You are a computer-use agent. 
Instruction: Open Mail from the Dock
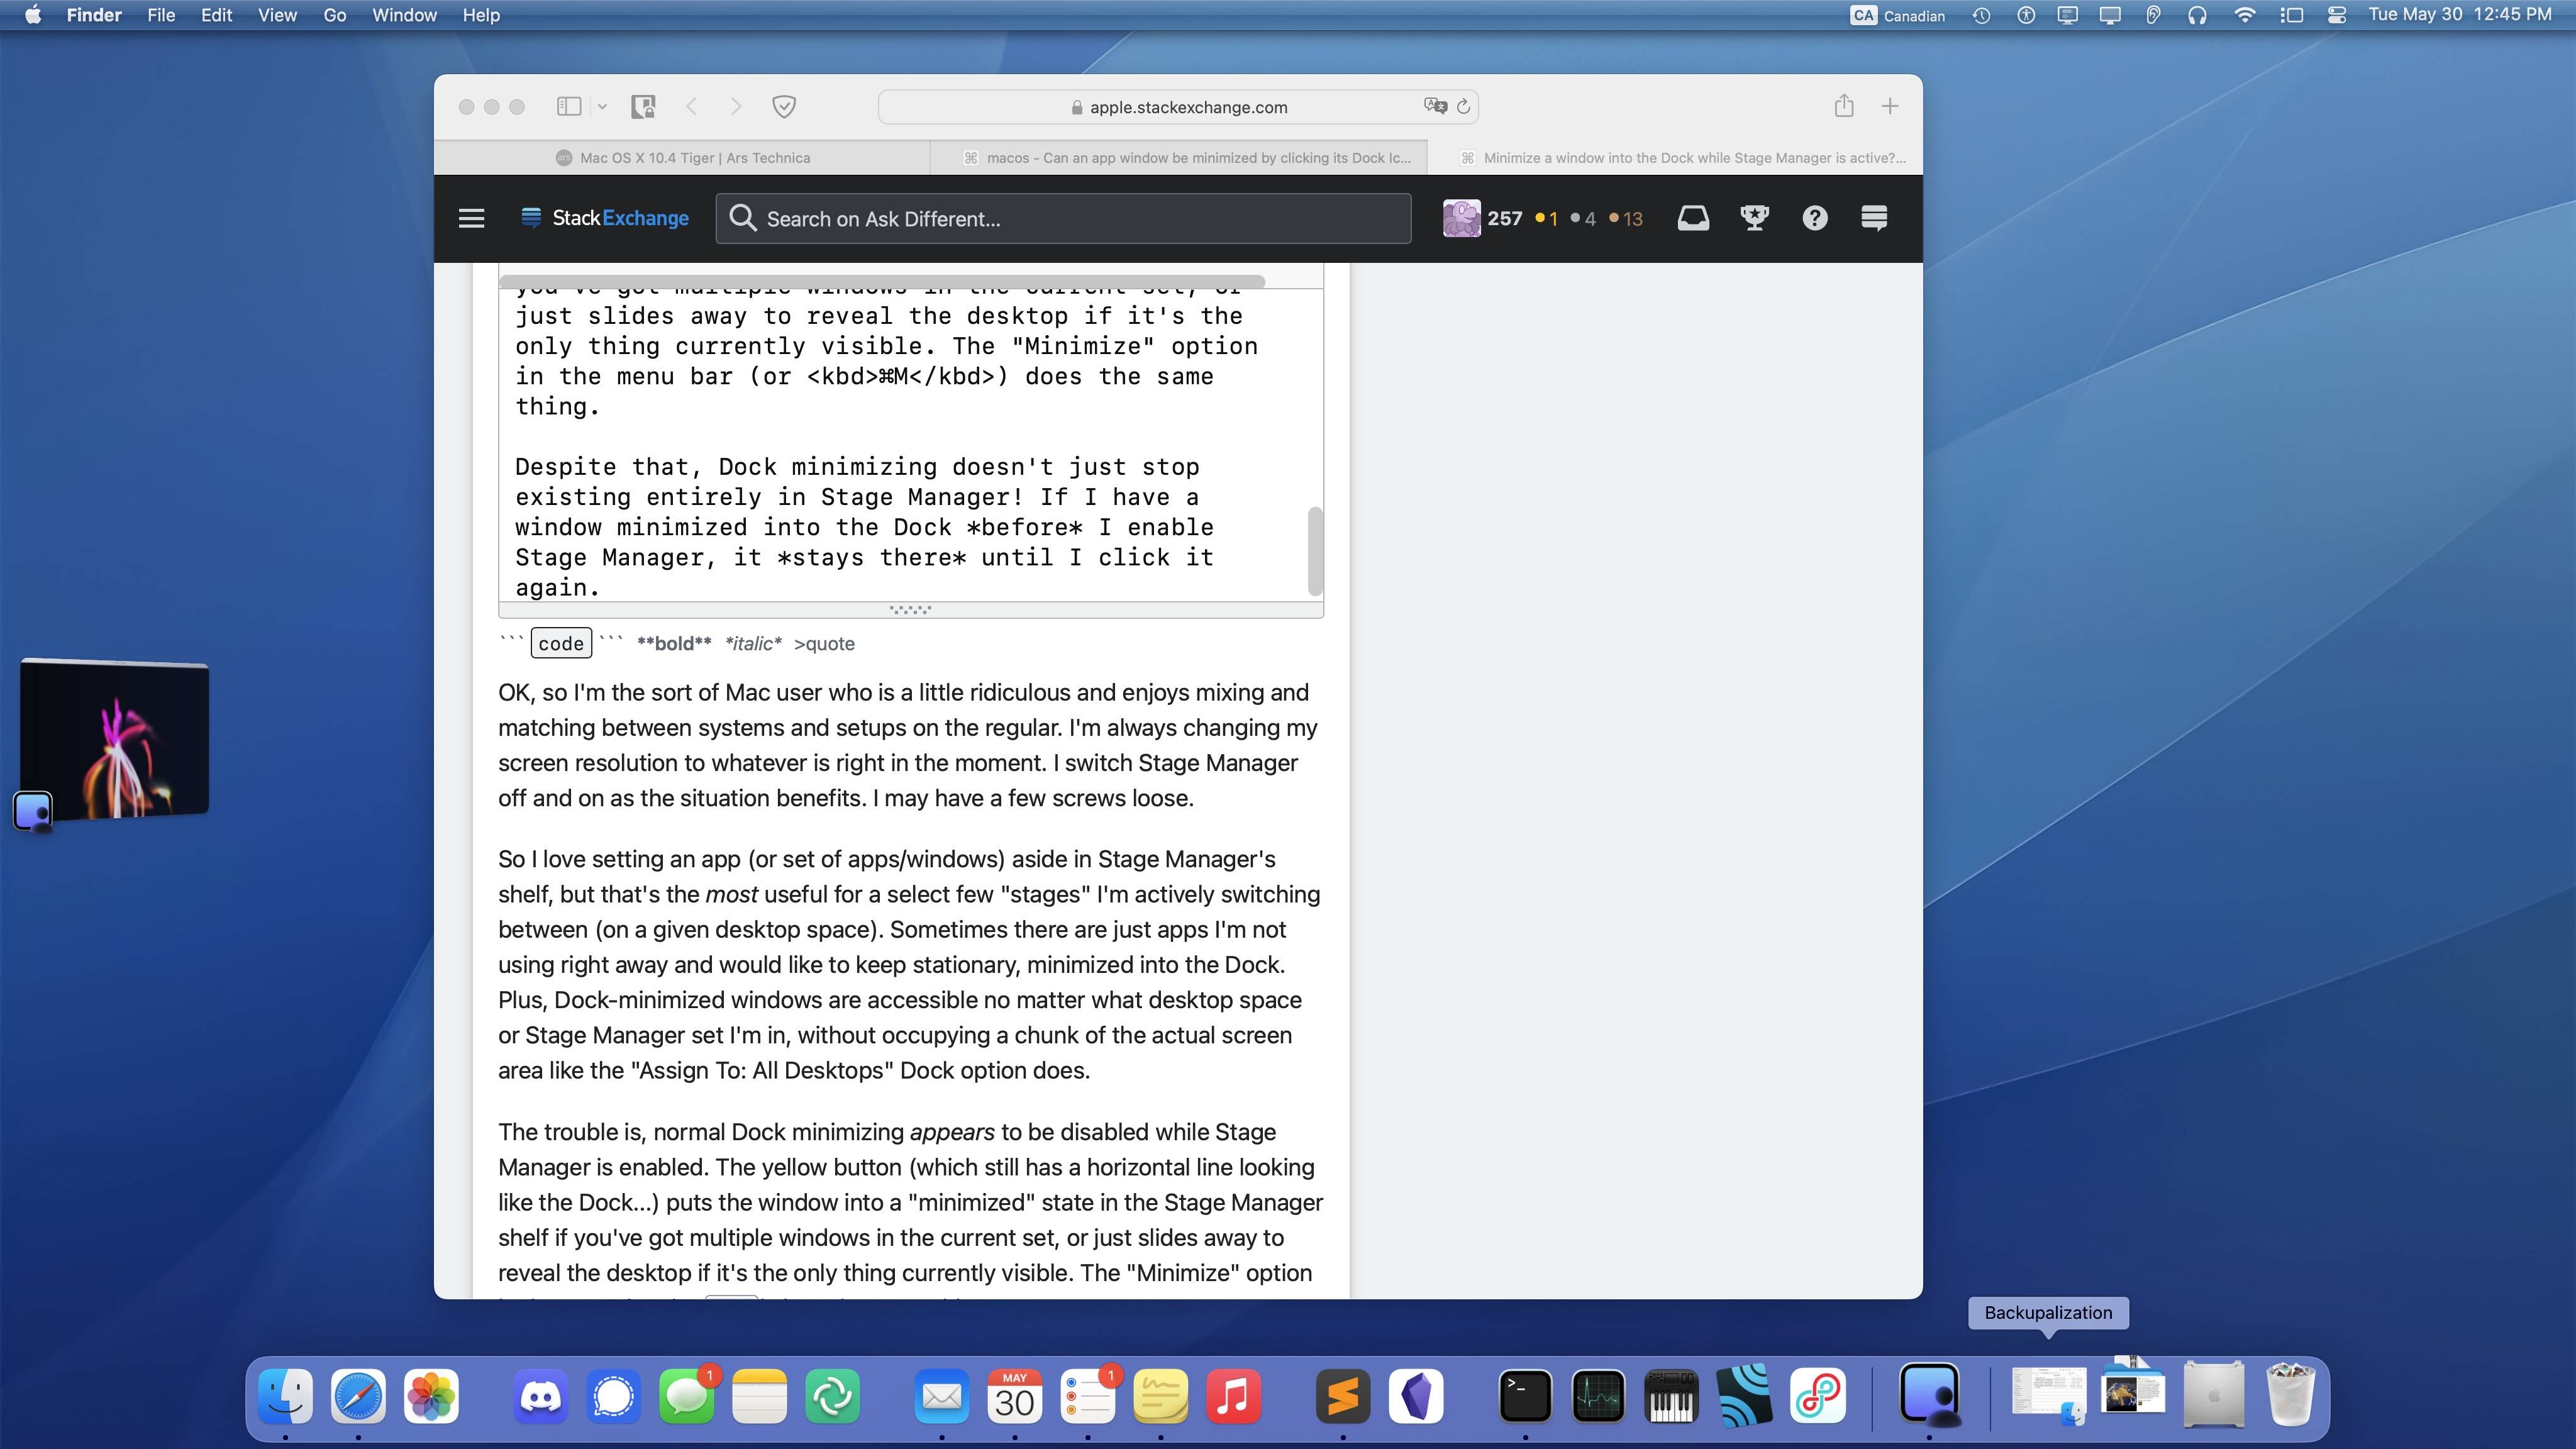point(942,1396)
